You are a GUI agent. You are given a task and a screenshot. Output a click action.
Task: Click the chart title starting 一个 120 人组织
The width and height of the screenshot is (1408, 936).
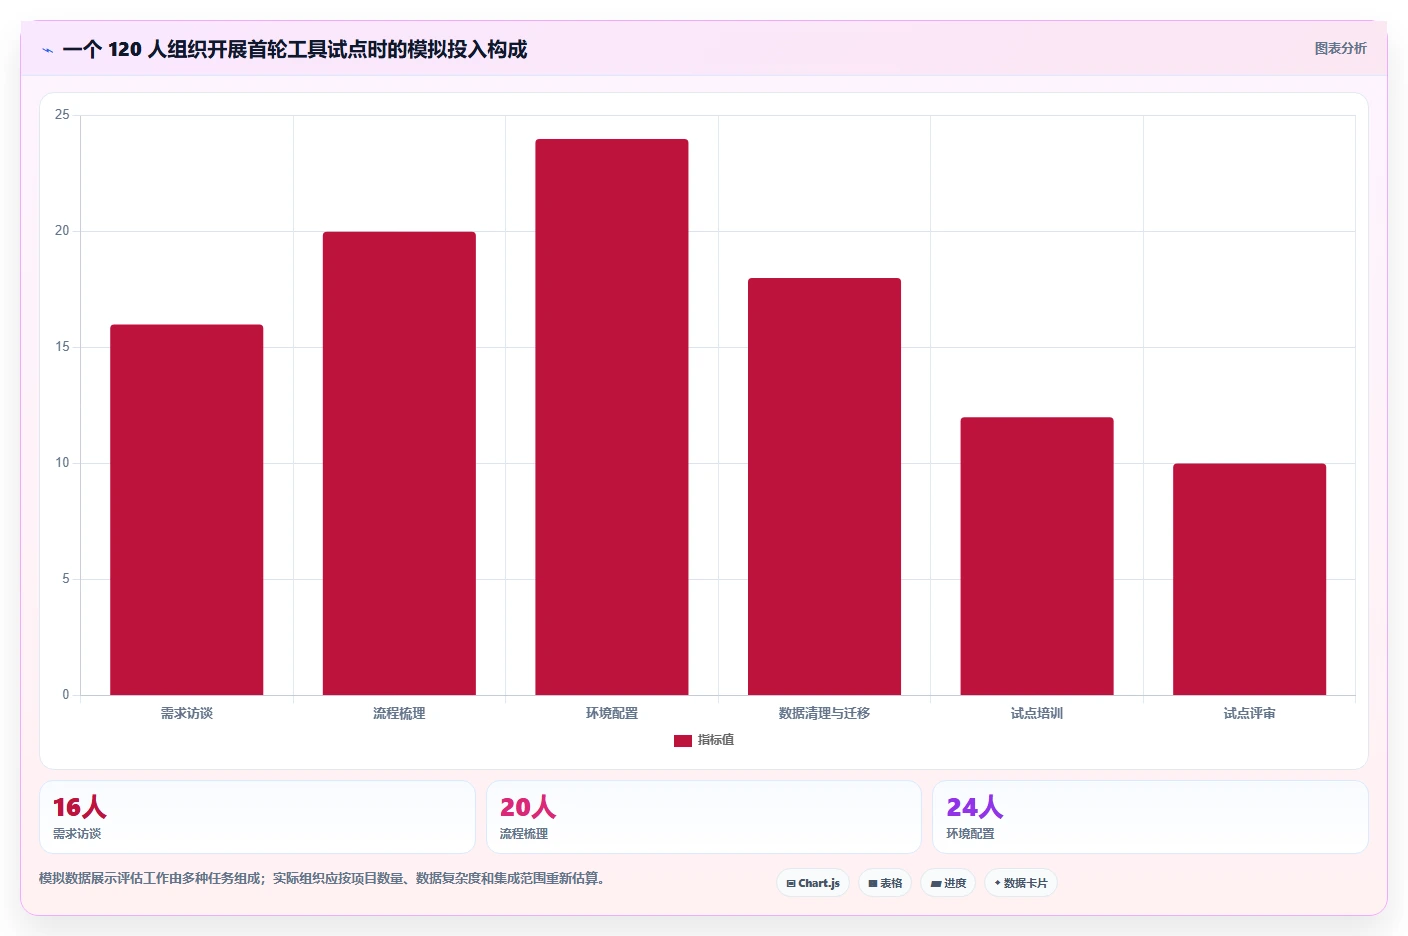pos(295,49)
